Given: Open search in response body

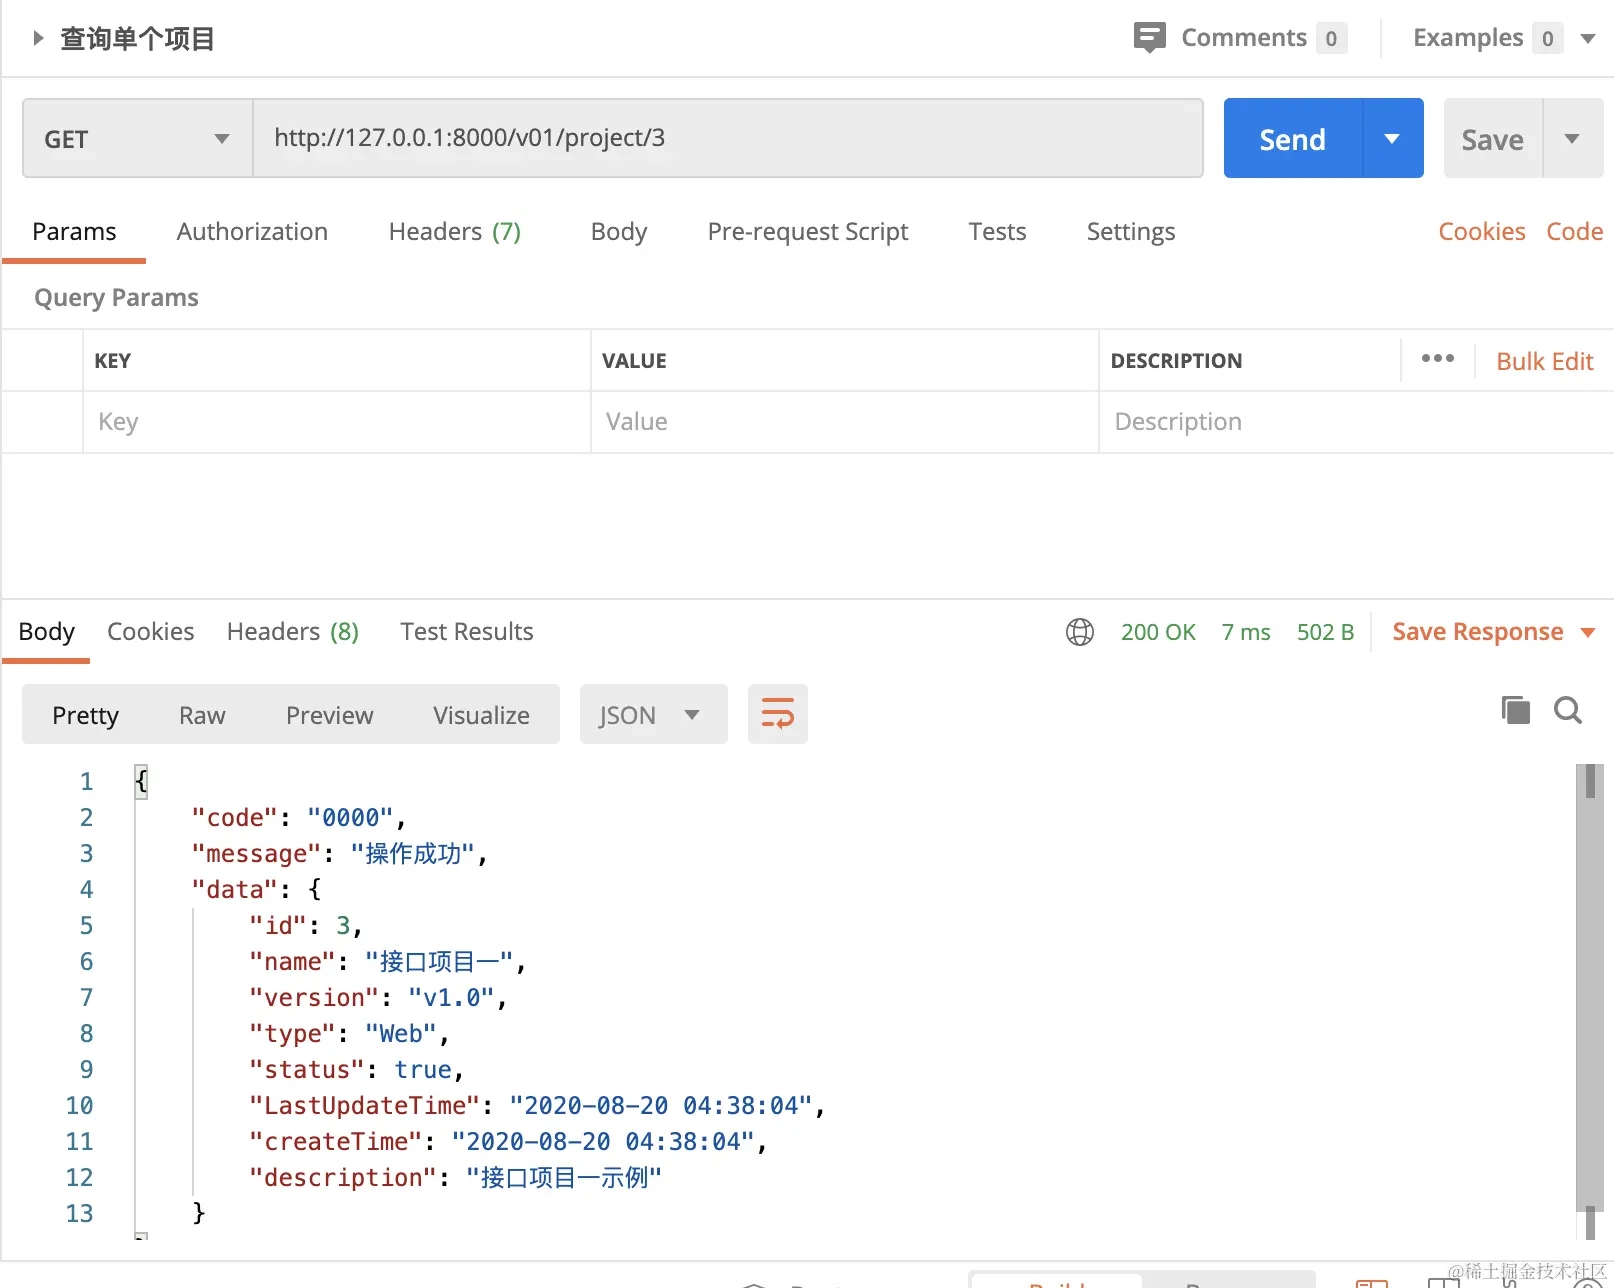Looking at the screenshot, I should coord(1567,711).
